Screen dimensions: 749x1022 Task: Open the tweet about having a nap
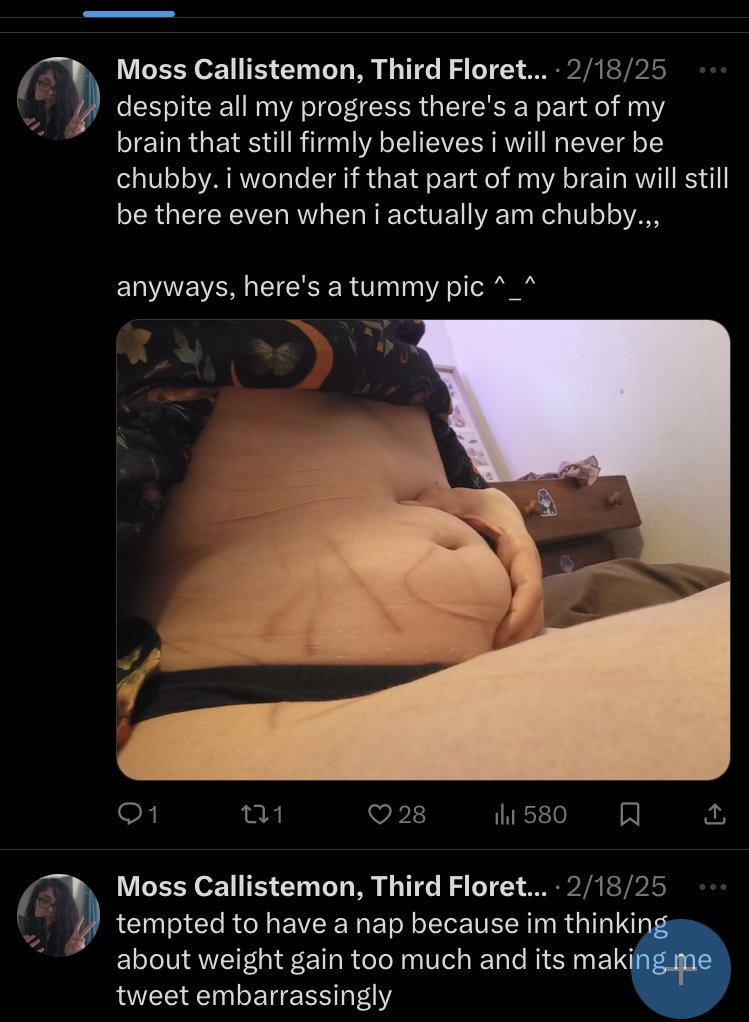[413, 959]
